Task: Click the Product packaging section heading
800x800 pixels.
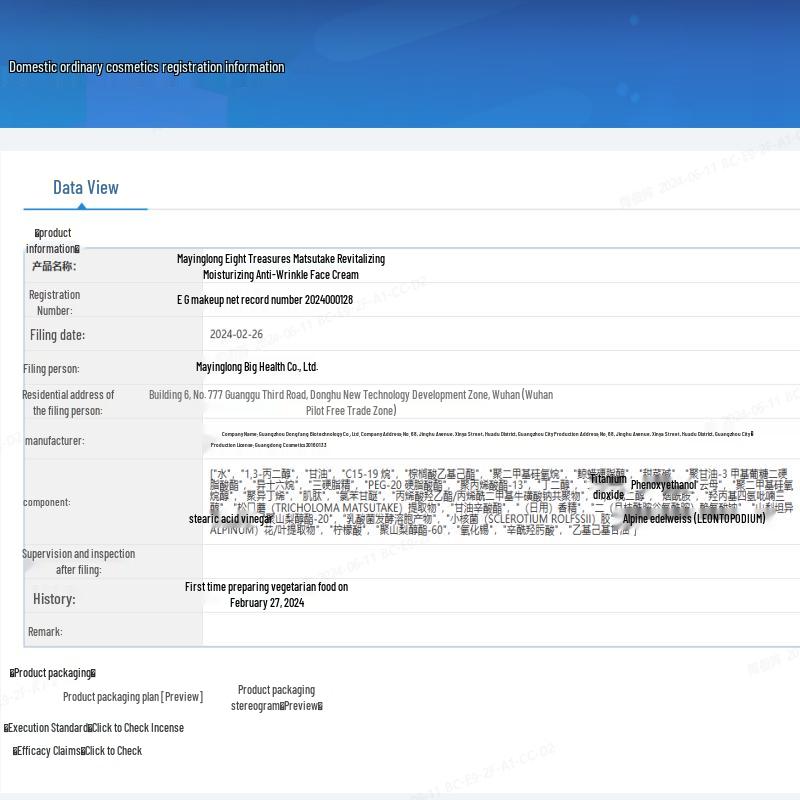Action: (53, 673)
